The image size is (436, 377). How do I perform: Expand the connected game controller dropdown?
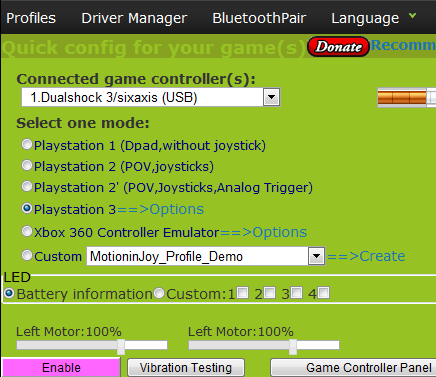(x=271, y=97)
